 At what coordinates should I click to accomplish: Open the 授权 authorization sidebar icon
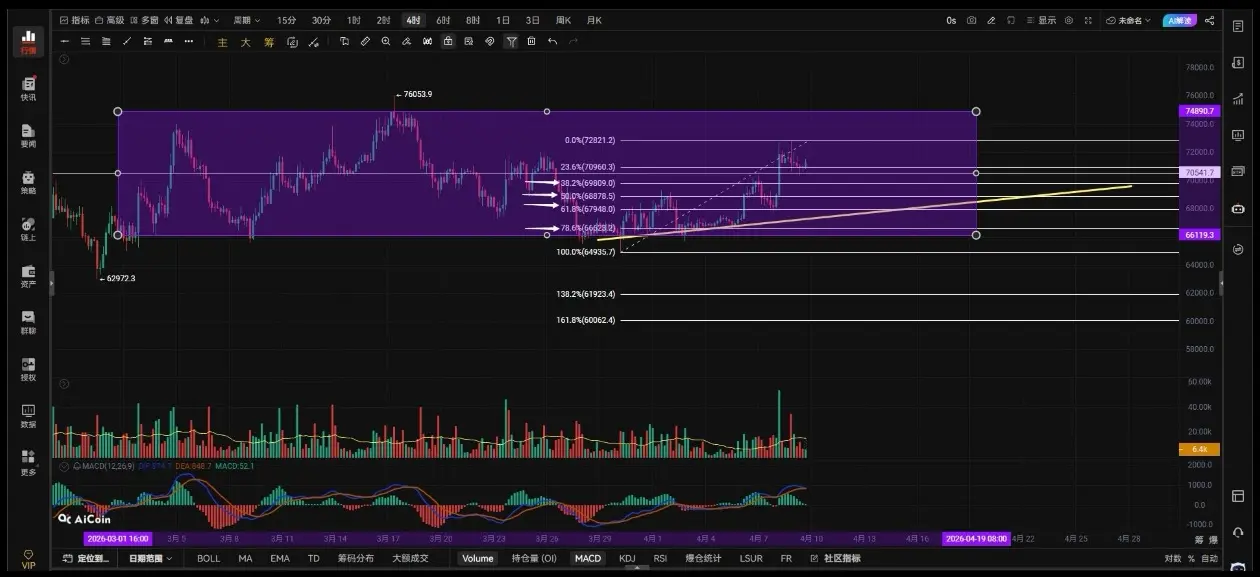[28, 369]
